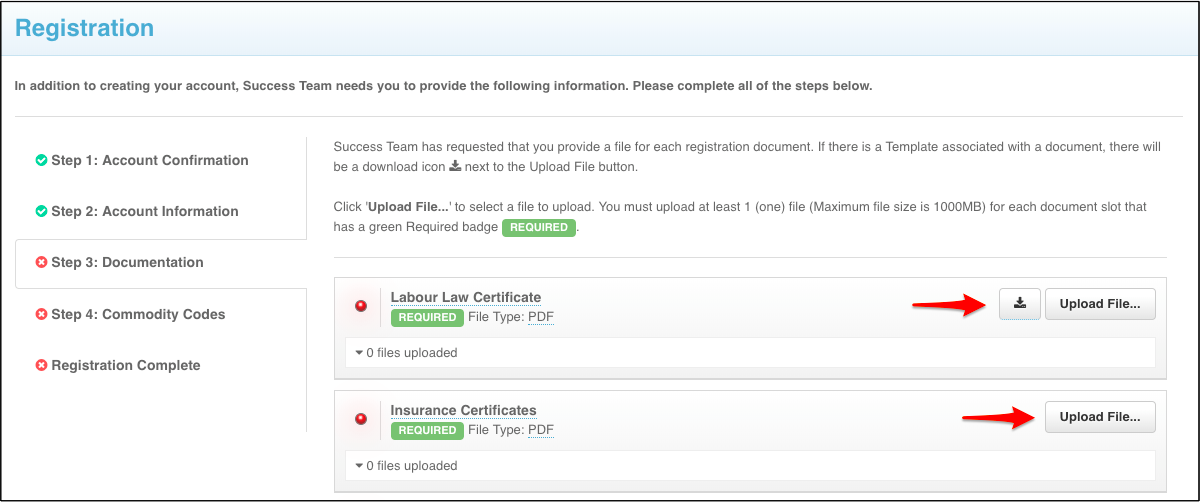Open the Step 3: Documentation tab
Viewport: 1200px width, 502px height.
click(127, 263)
